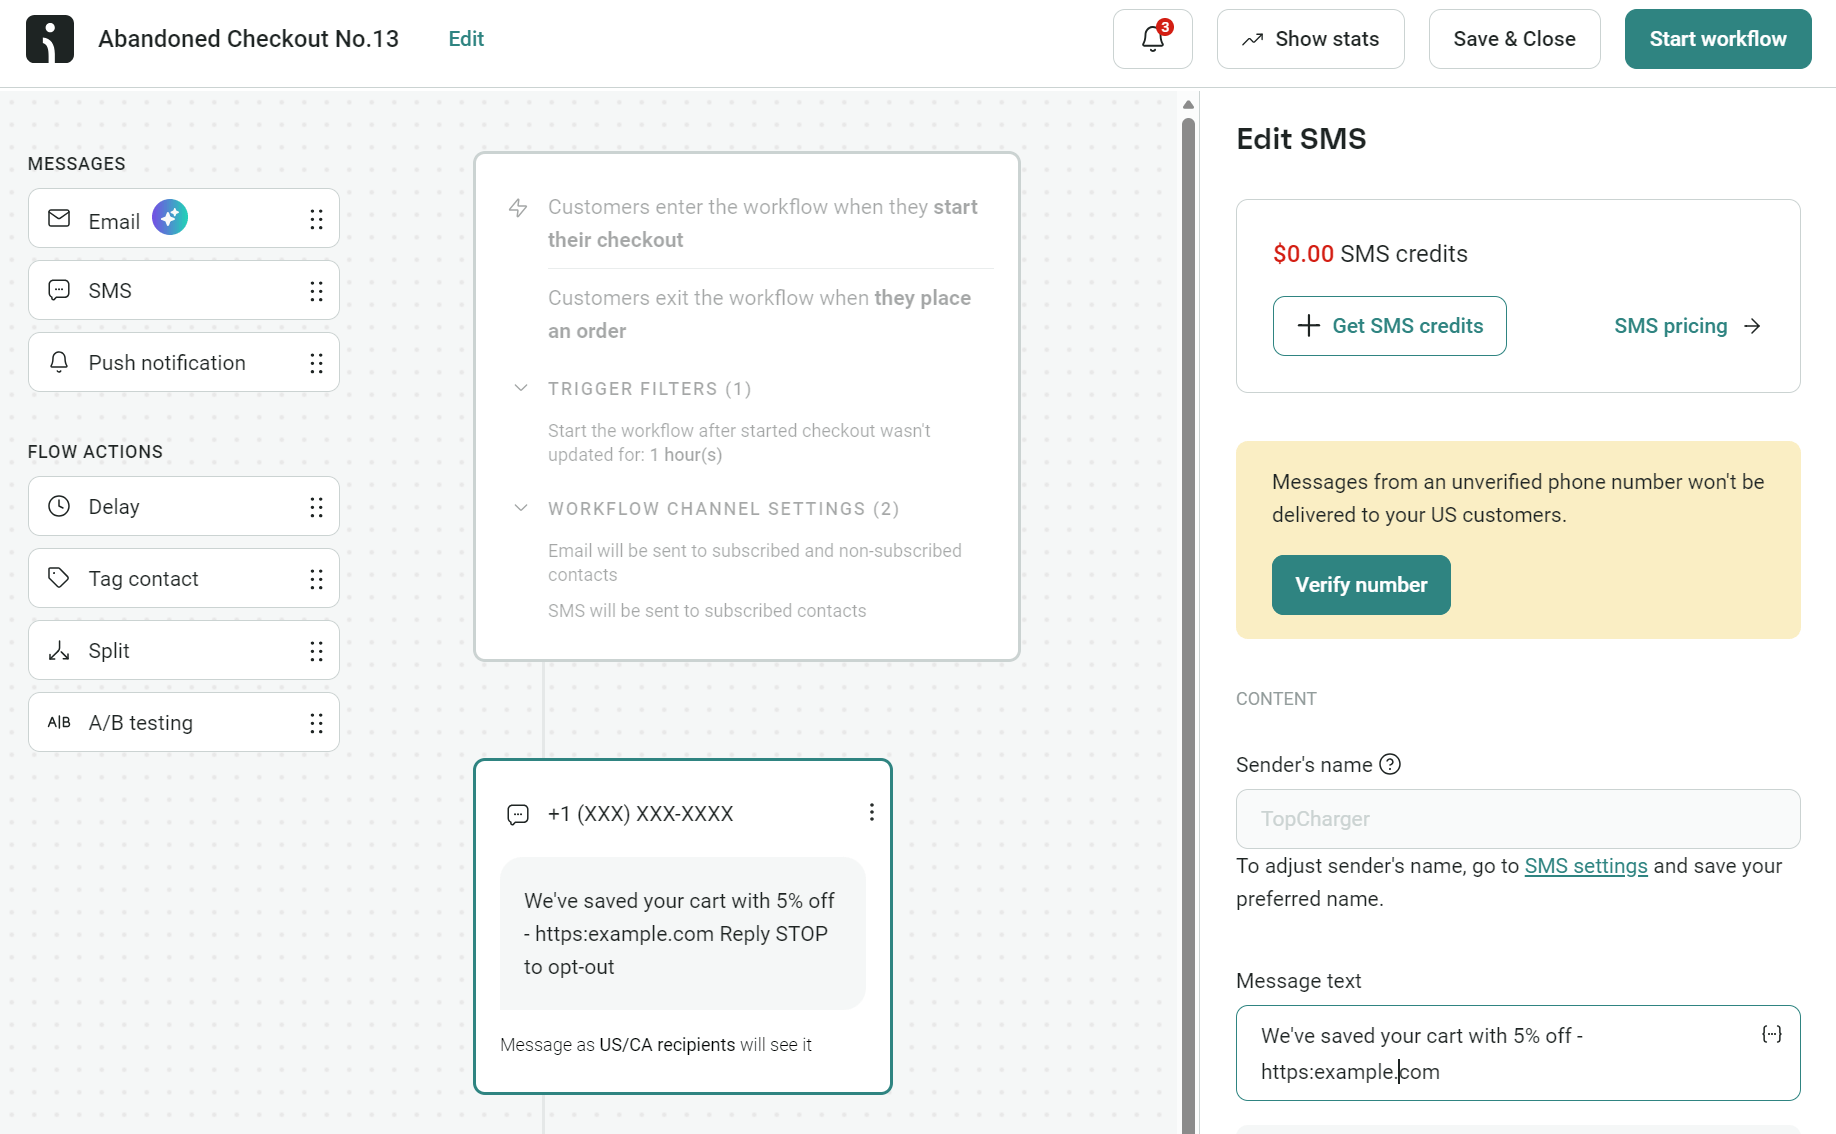Click the Tag contact tag icon
The image size is (1836, 1134).
58,578
